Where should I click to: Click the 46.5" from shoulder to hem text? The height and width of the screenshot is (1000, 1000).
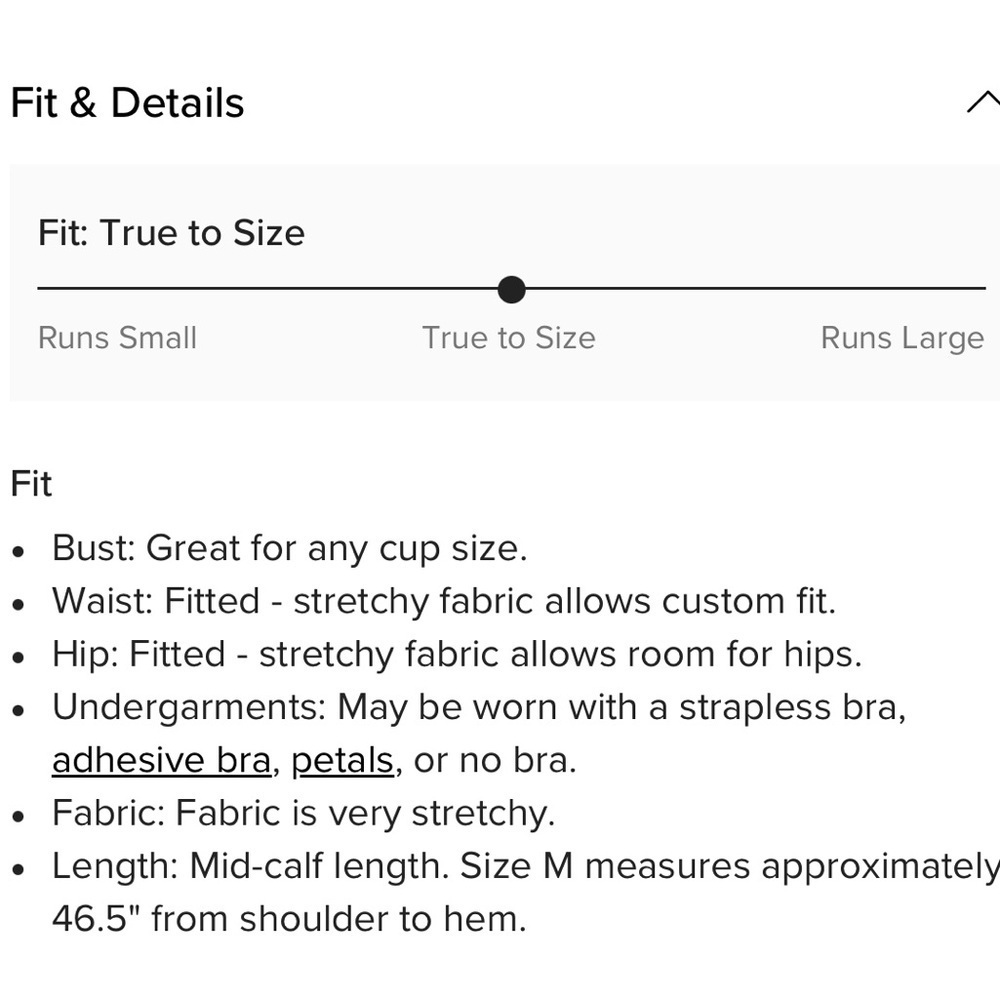pos(289,919)
